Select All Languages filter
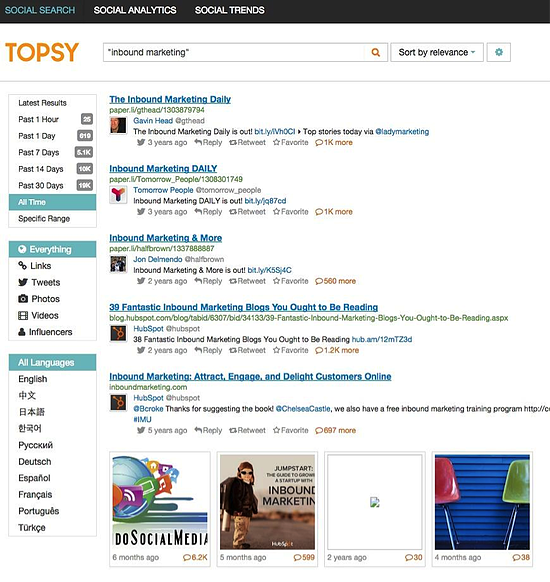The width and height of the screenshot is (550, 582). (52, 362)
